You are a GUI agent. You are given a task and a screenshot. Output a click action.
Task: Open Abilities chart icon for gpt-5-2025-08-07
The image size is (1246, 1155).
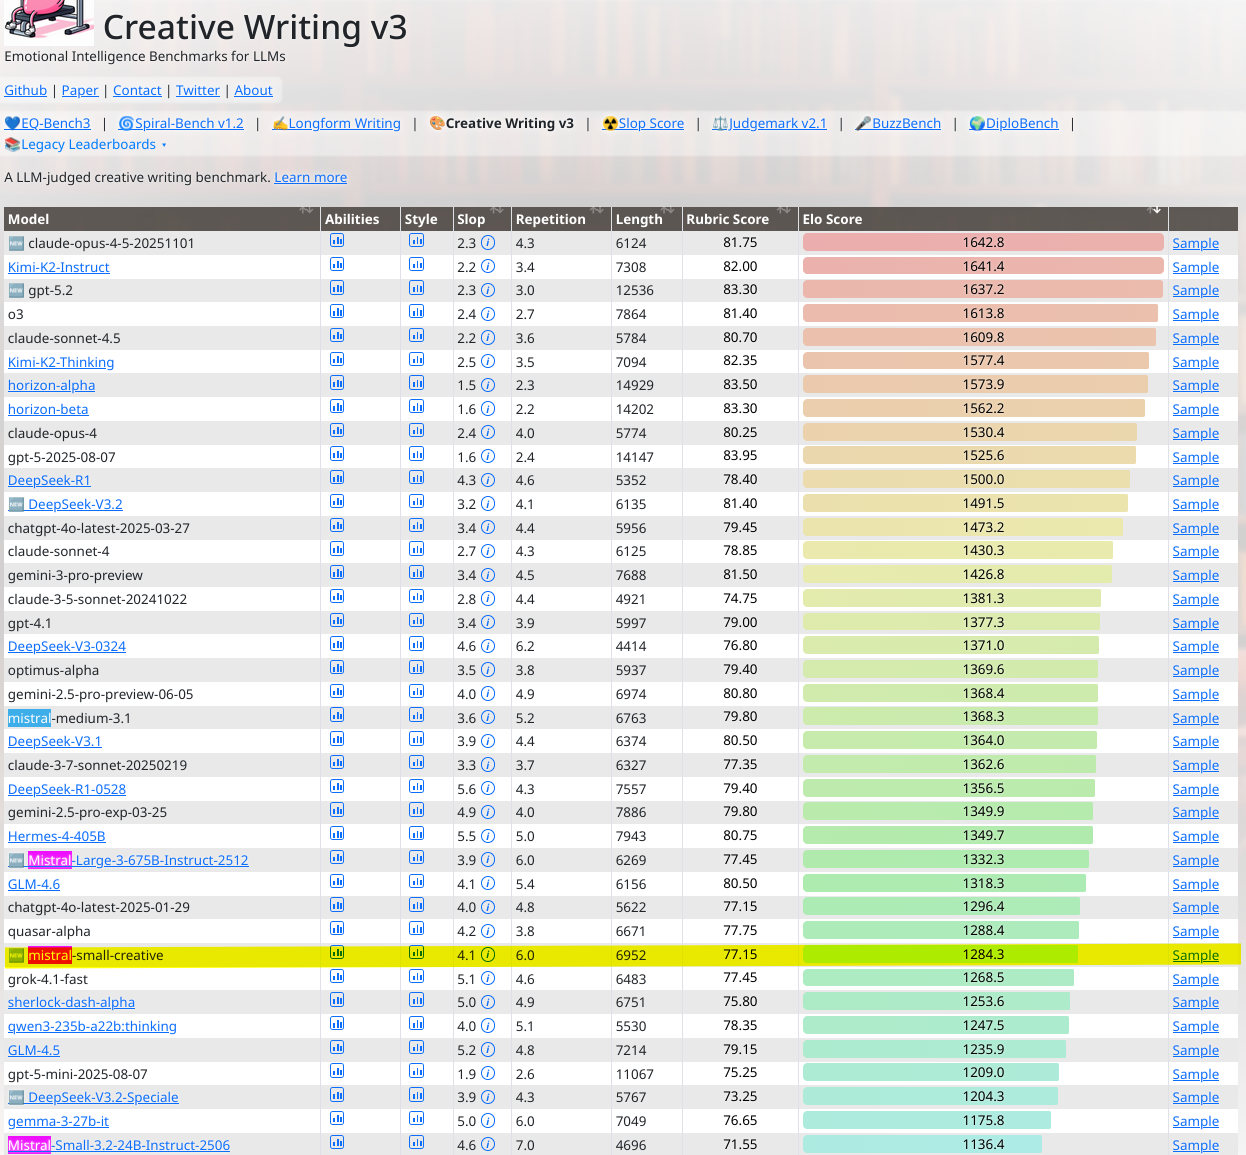(337, 455)
